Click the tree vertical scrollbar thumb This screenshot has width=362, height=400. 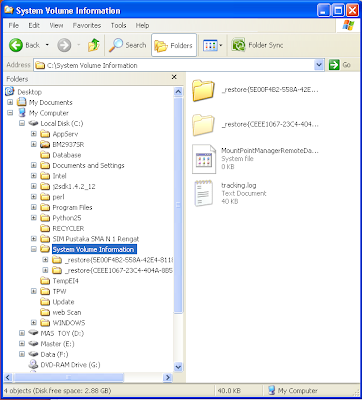[x=178, y=205]
